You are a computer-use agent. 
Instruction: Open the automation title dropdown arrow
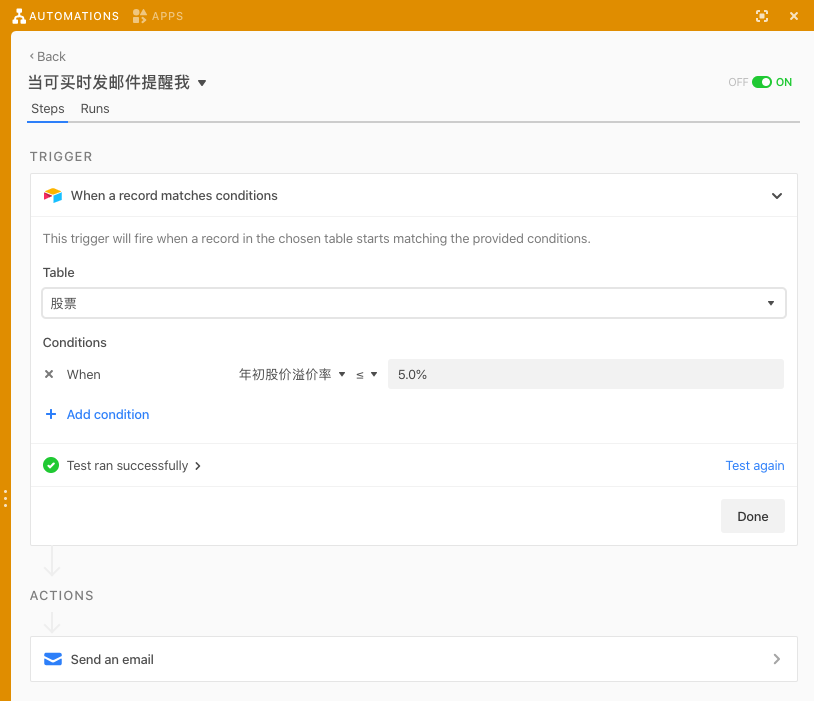tap(202, 83)
